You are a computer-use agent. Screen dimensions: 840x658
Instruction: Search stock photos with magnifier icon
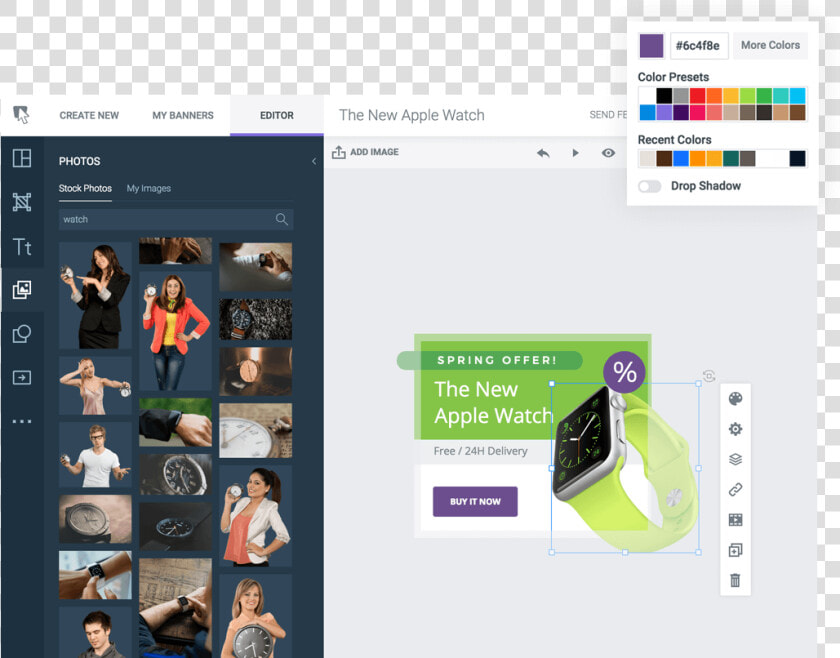pos(282,219)
